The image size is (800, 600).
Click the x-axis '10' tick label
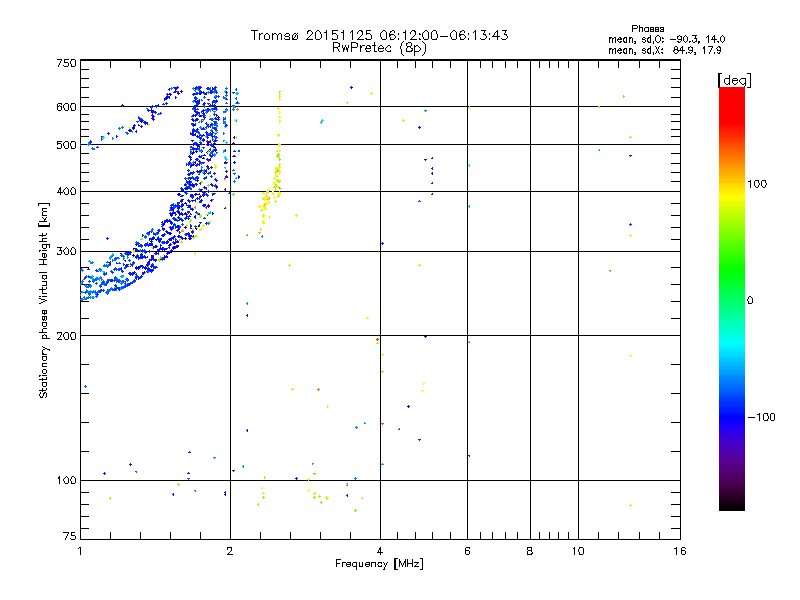coord(578,551)
